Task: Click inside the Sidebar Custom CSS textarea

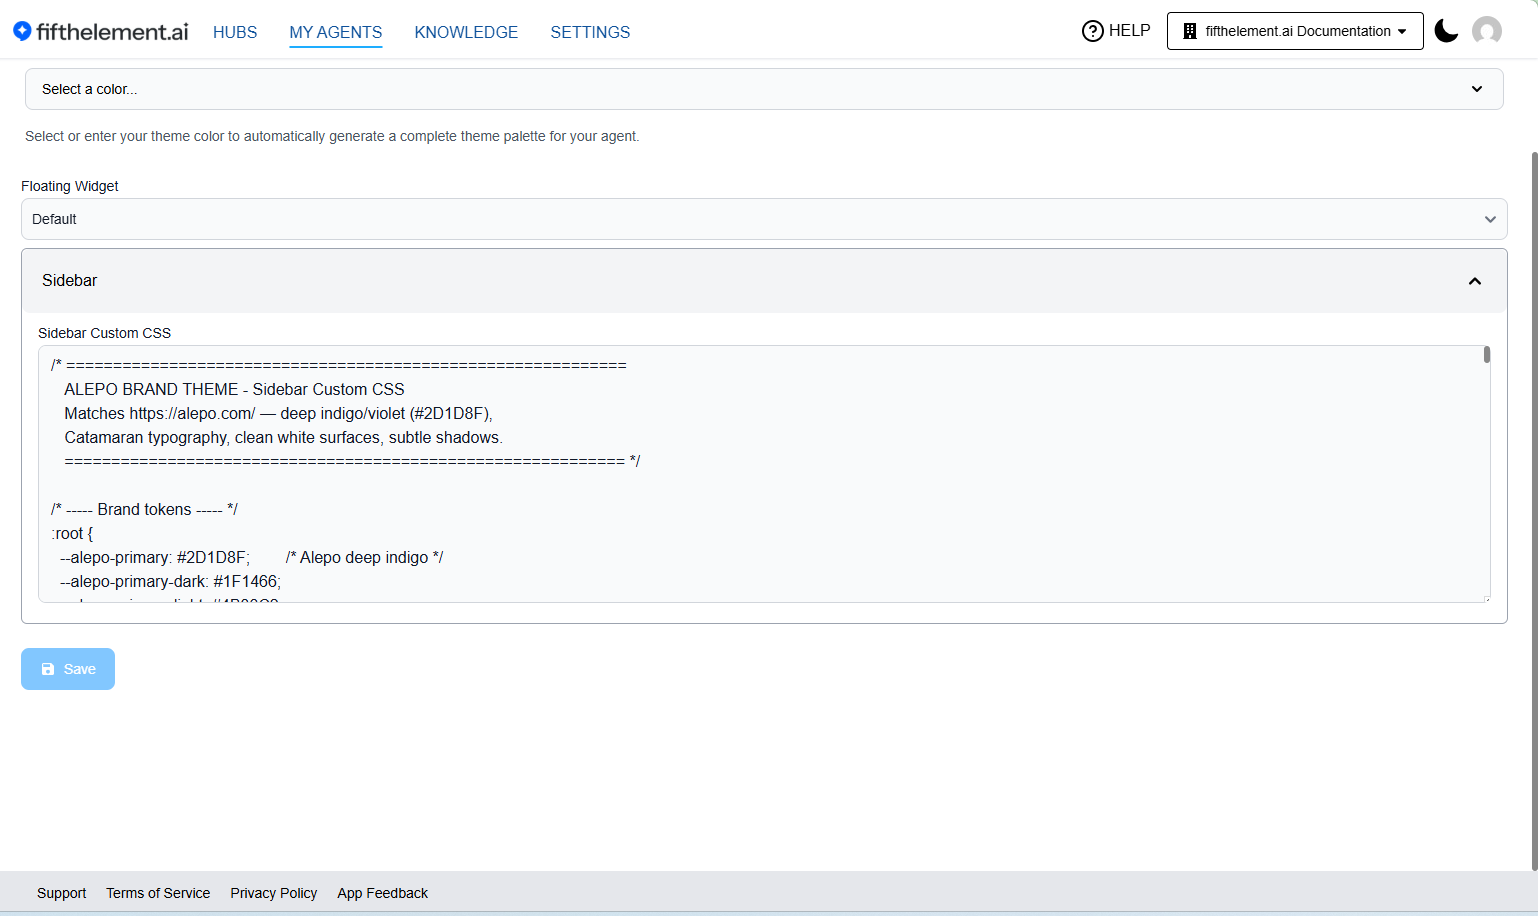Action: (x=764, y=474)
